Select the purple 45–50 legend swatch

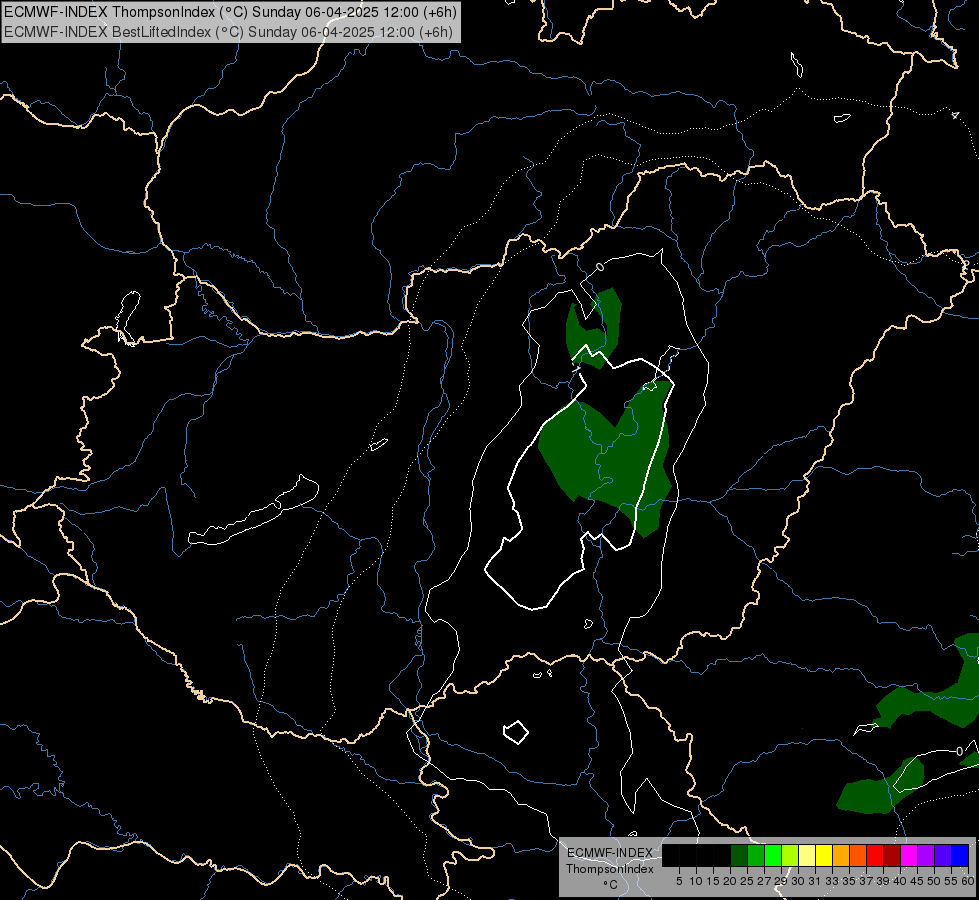pyautogui.click(x=926, y=855)
